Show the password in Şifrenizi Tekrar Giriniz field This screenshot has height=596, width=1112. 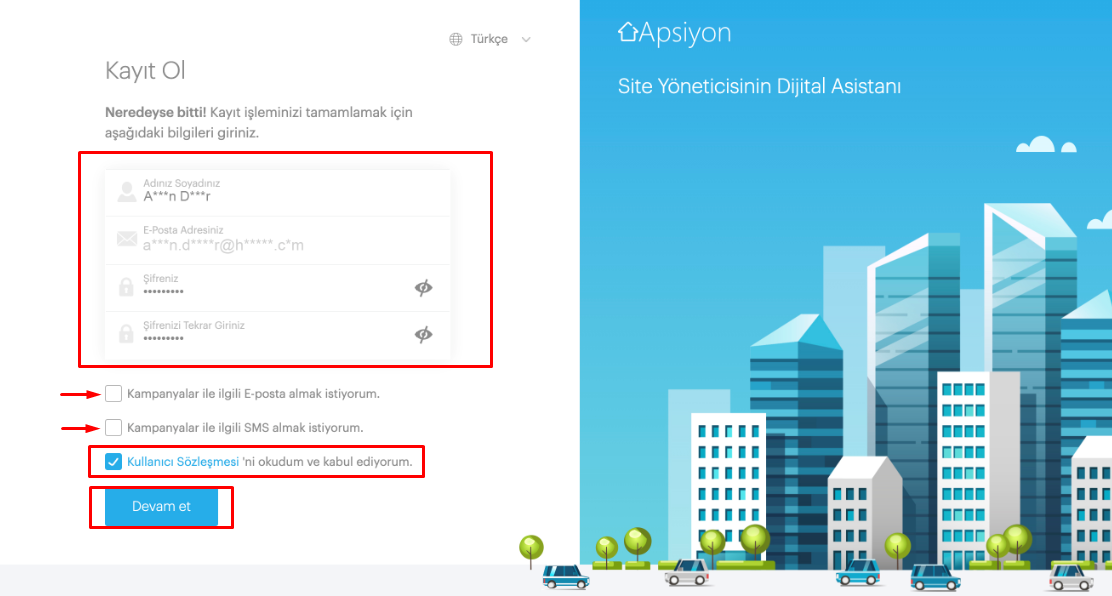pos(423,334)
